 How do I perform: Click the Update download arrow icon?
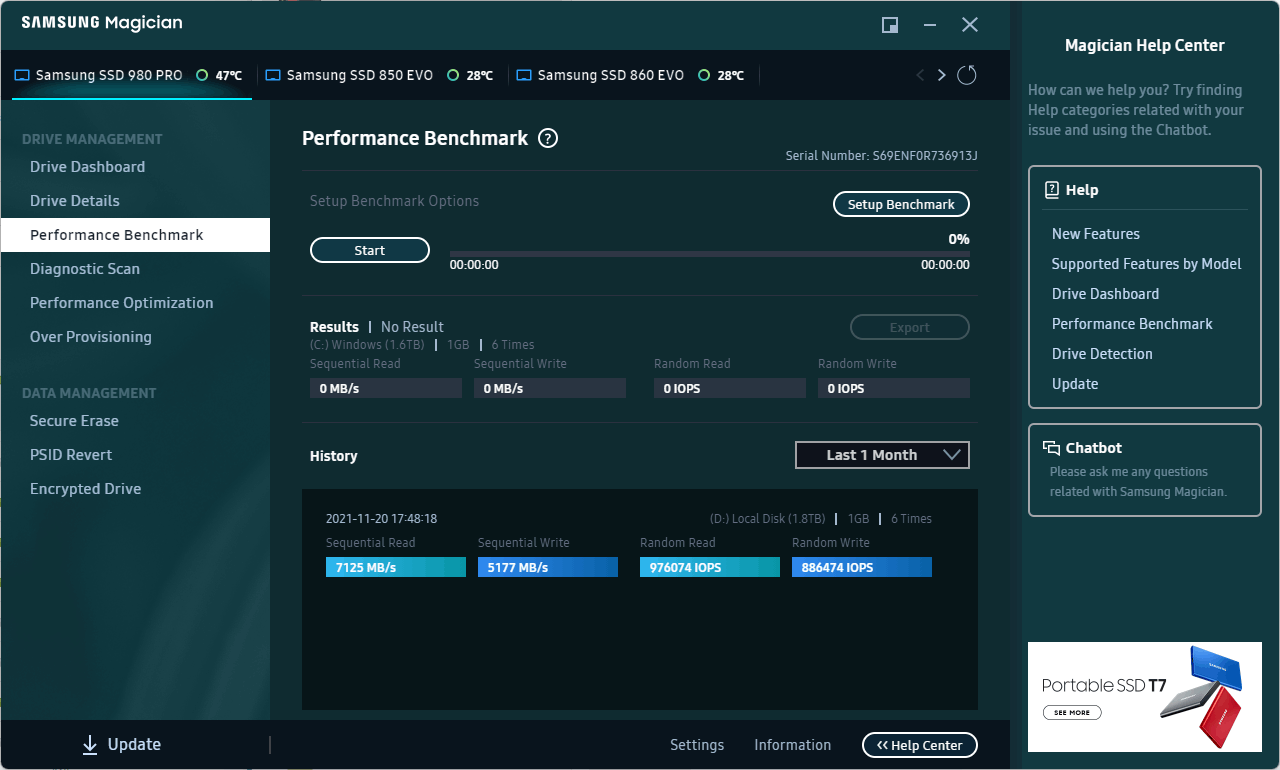[x=90, y=744]
